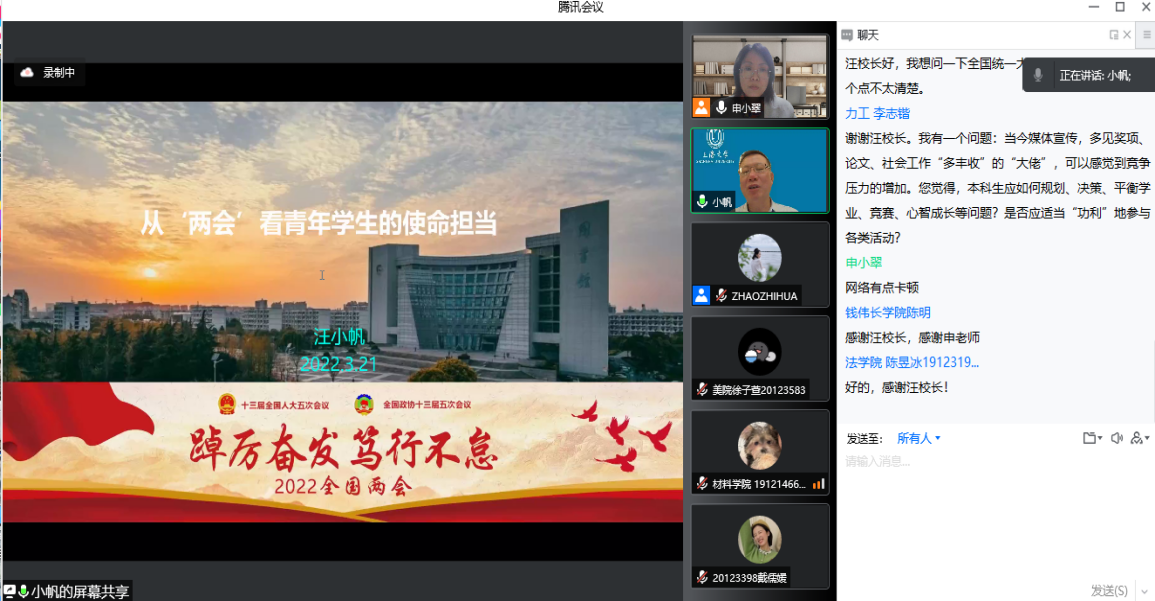Click muted mic icon for 美院徐子萱
Viewport: 1155px width, 601px height.
point(702,390)
